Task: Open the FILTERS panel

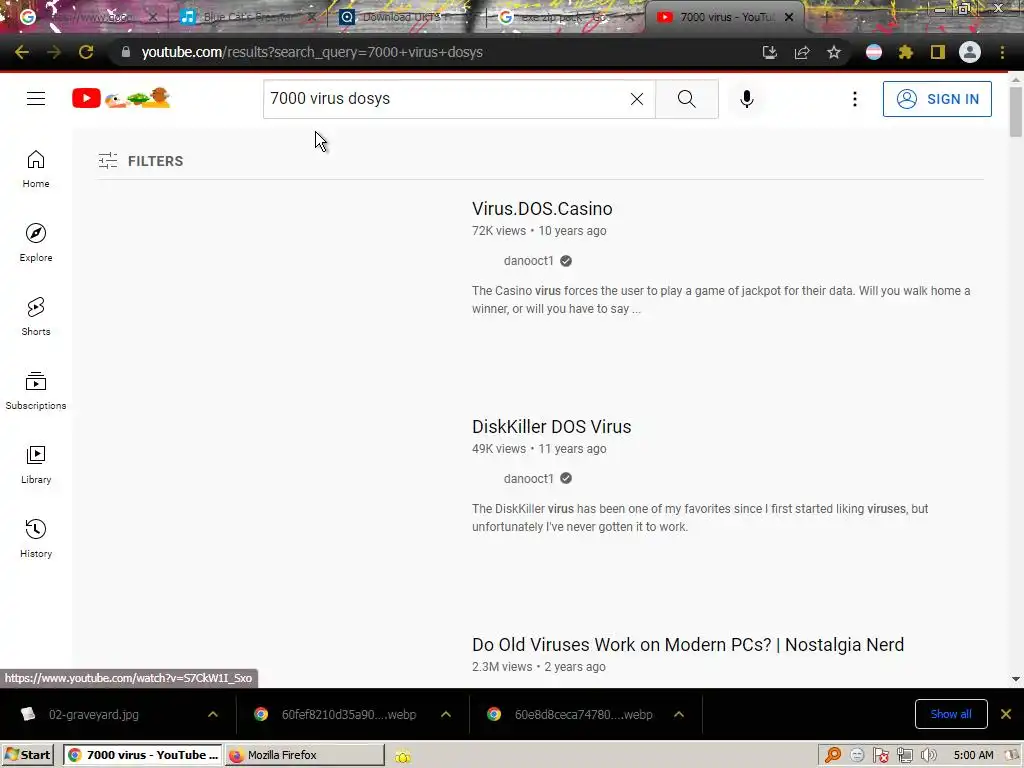Action: (141, 161)
